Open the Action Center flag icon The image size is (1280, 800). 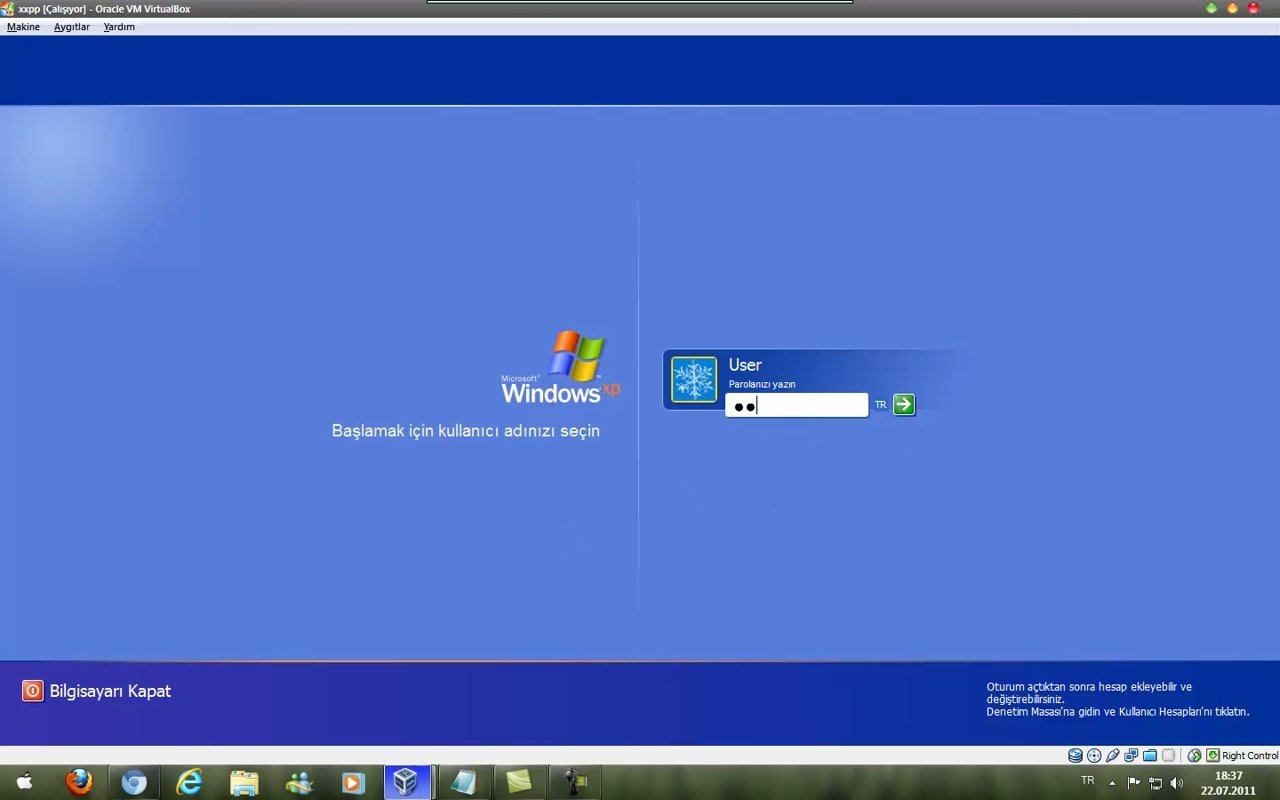pos(1134,783)
